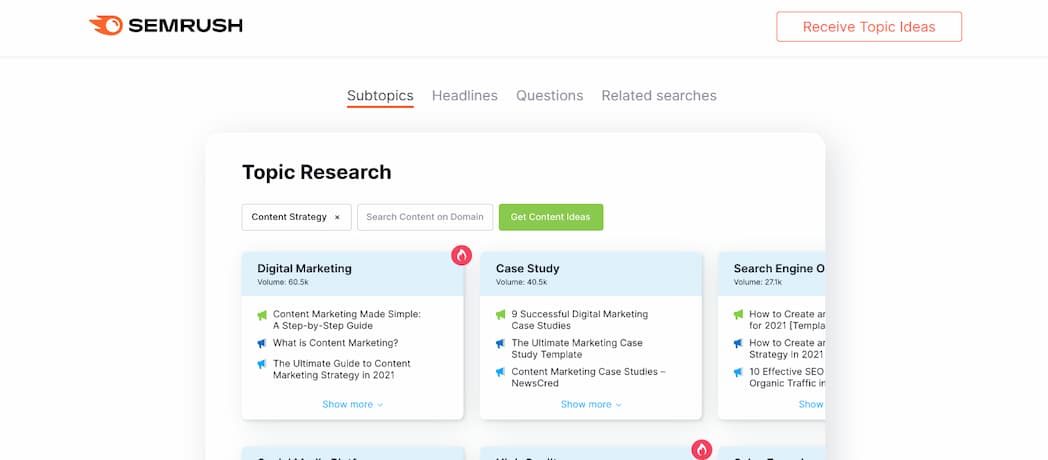Click the Volume: 60.5k text

(283, 282)
